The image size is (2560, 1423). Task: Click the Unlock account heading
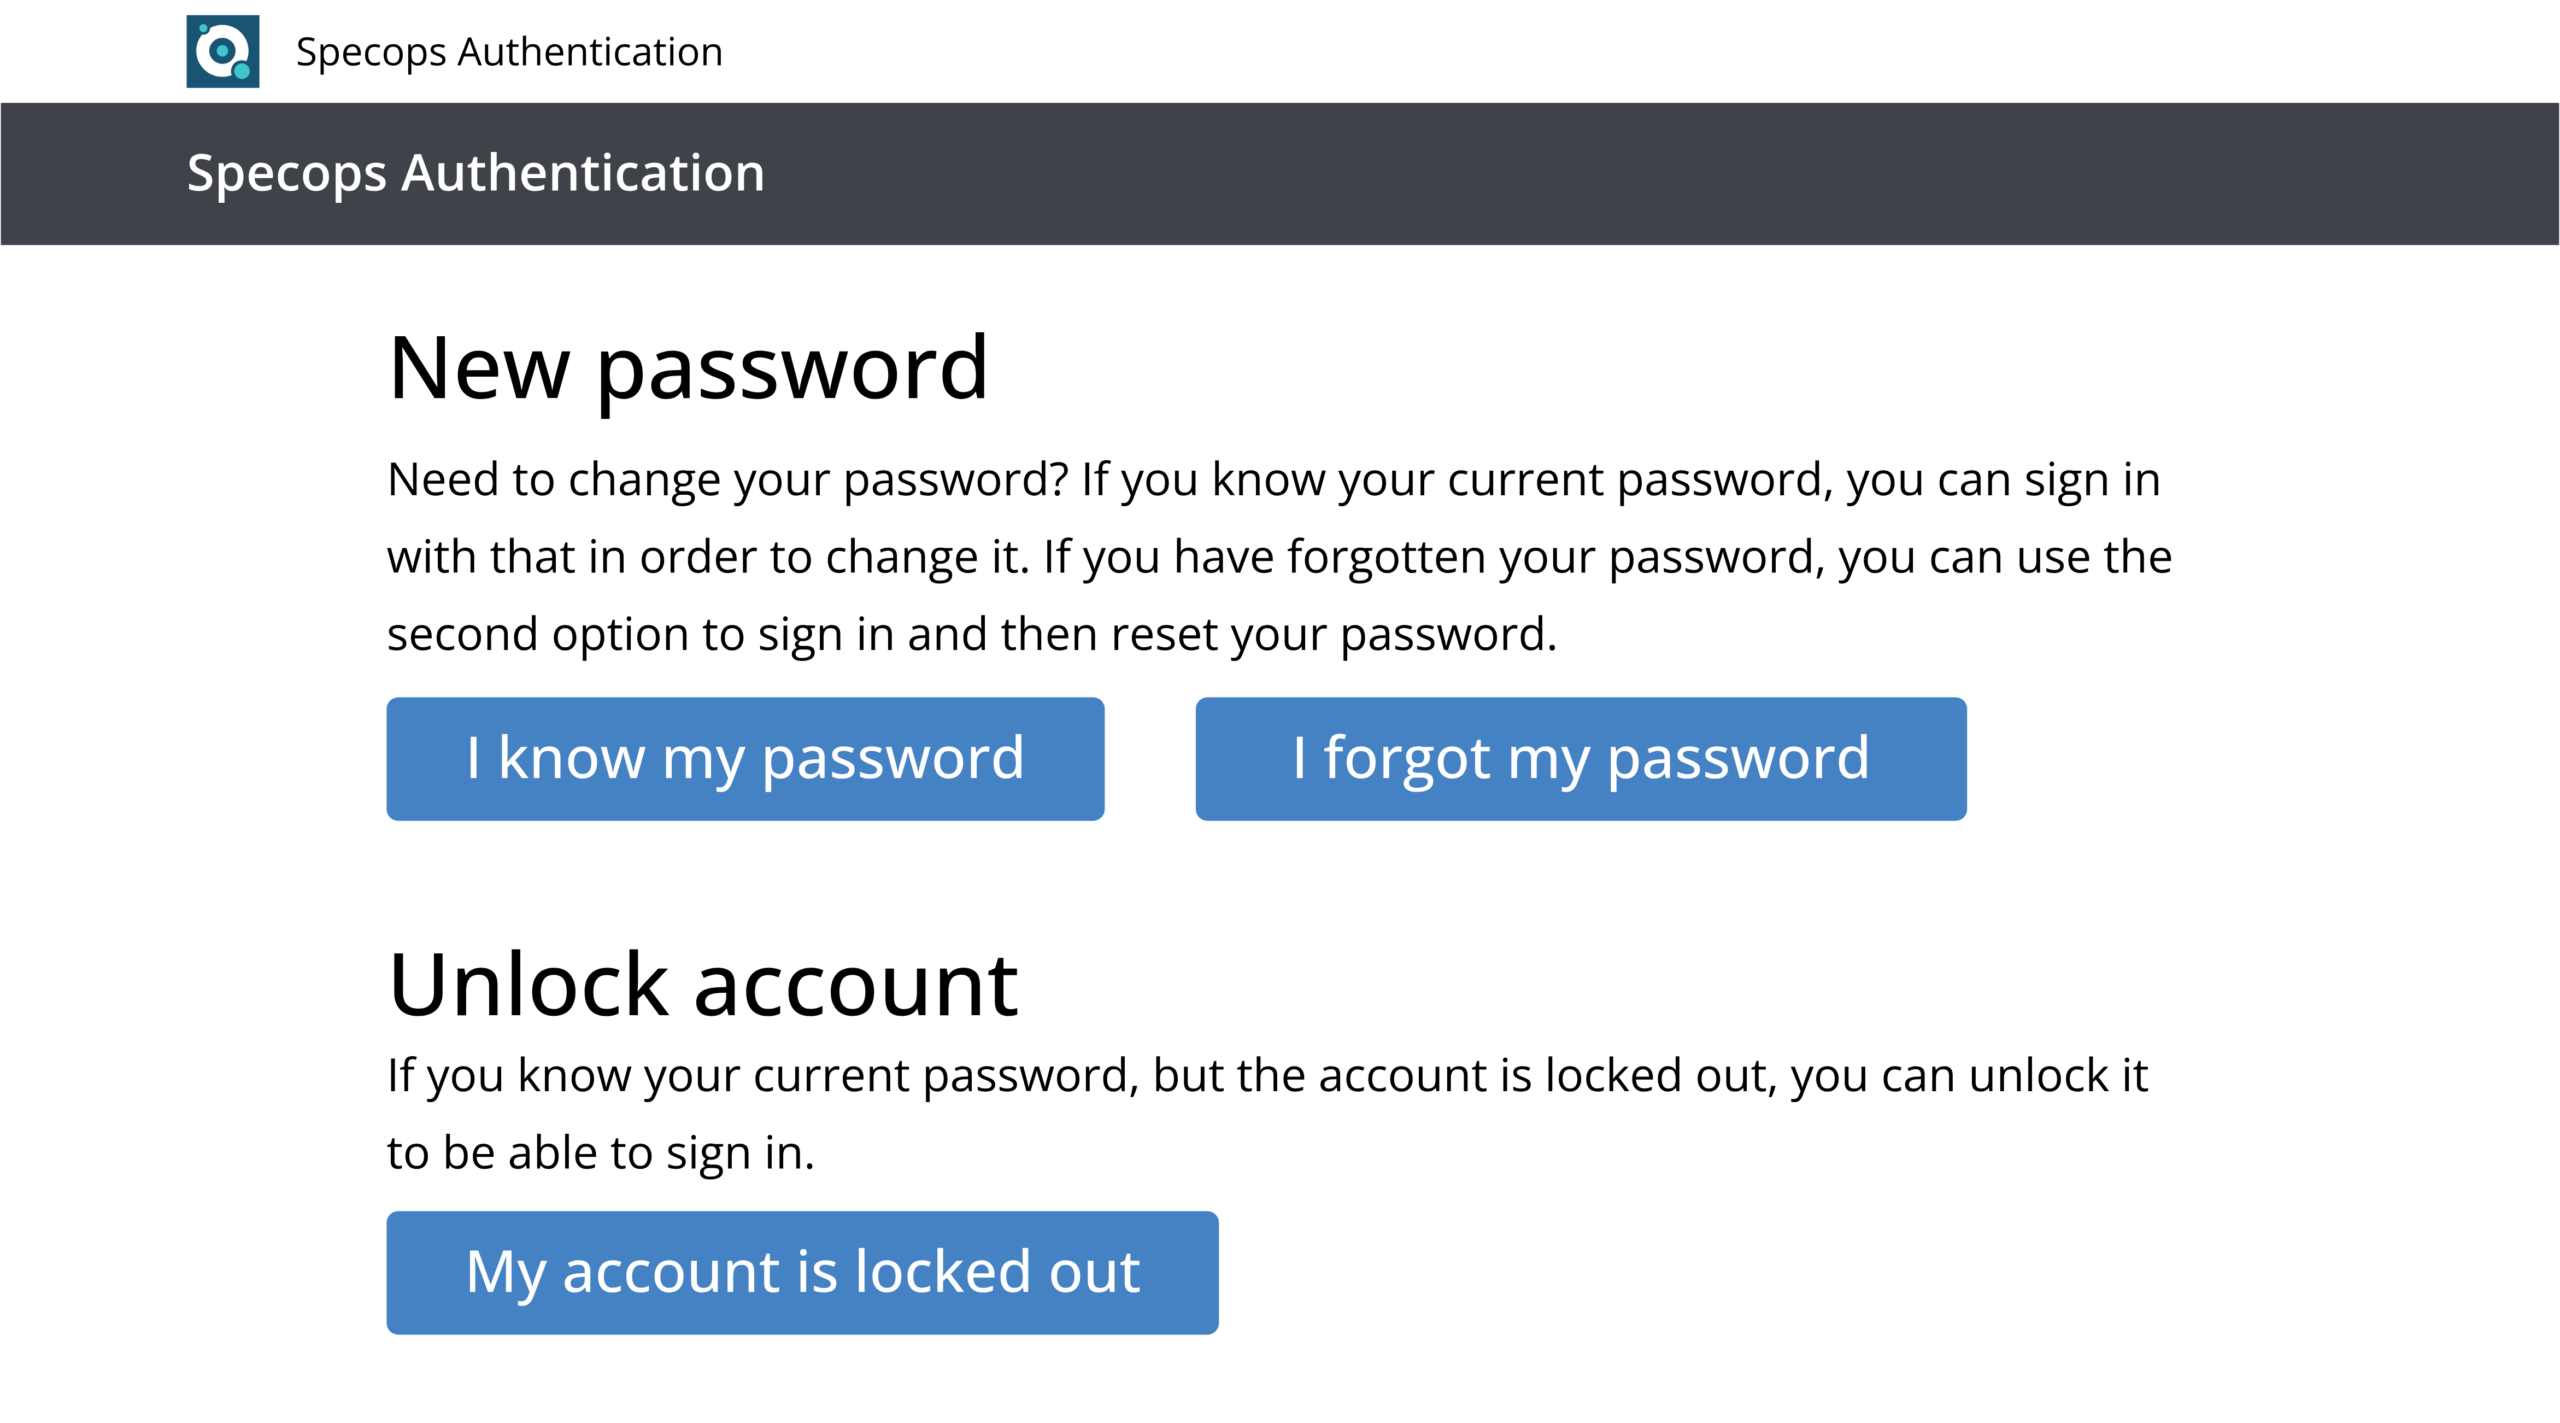702,984
